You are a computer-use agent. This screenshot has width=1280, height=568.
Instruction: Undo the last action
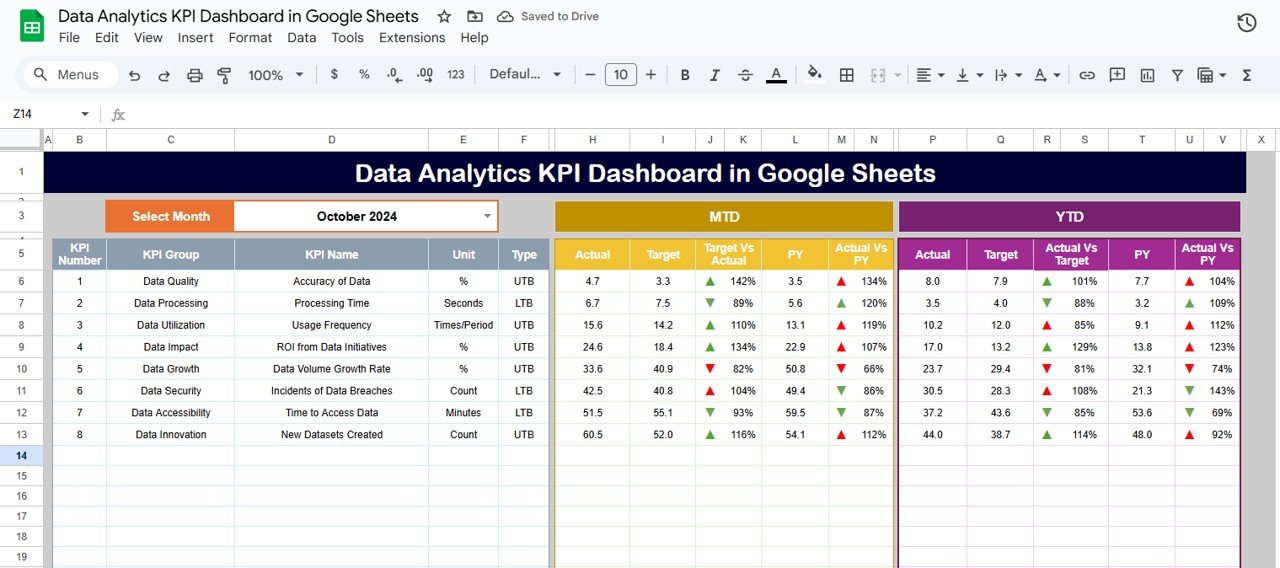[x=134, y=75]
